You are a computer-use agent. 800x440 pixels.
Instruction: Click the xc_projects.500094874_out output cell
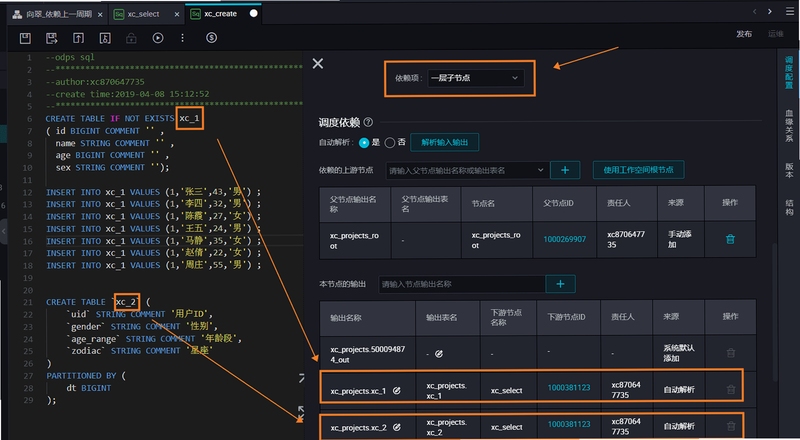(x=367, y=354)
